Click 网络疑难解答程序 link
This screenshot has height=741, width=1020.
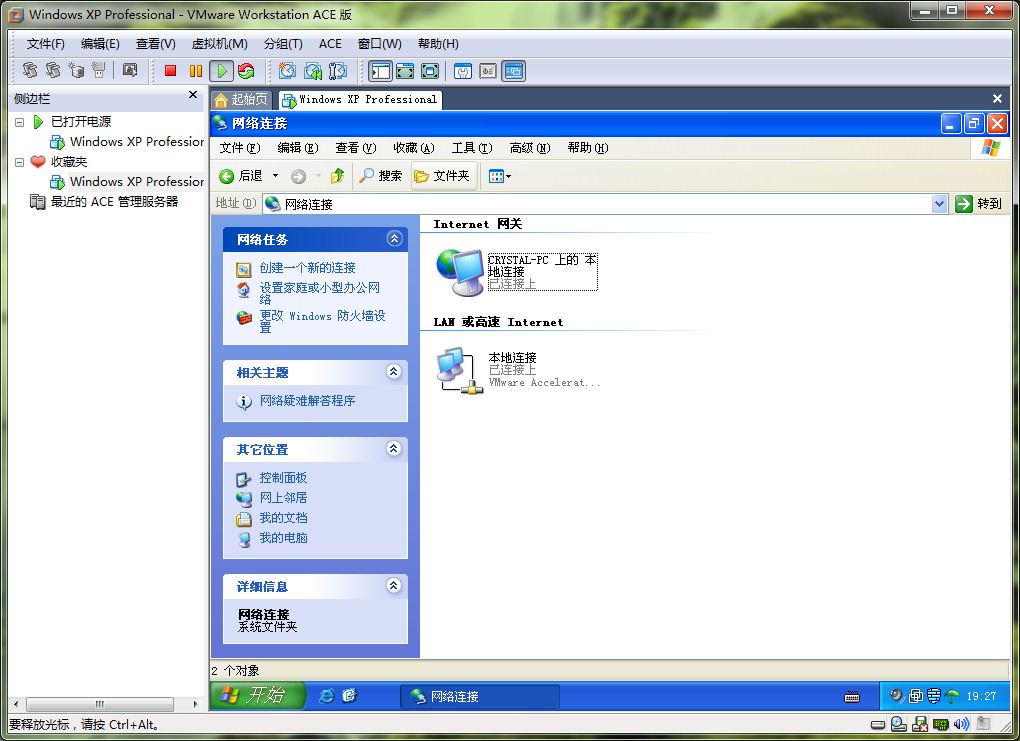pyautogui.click(x=307, y=401)
